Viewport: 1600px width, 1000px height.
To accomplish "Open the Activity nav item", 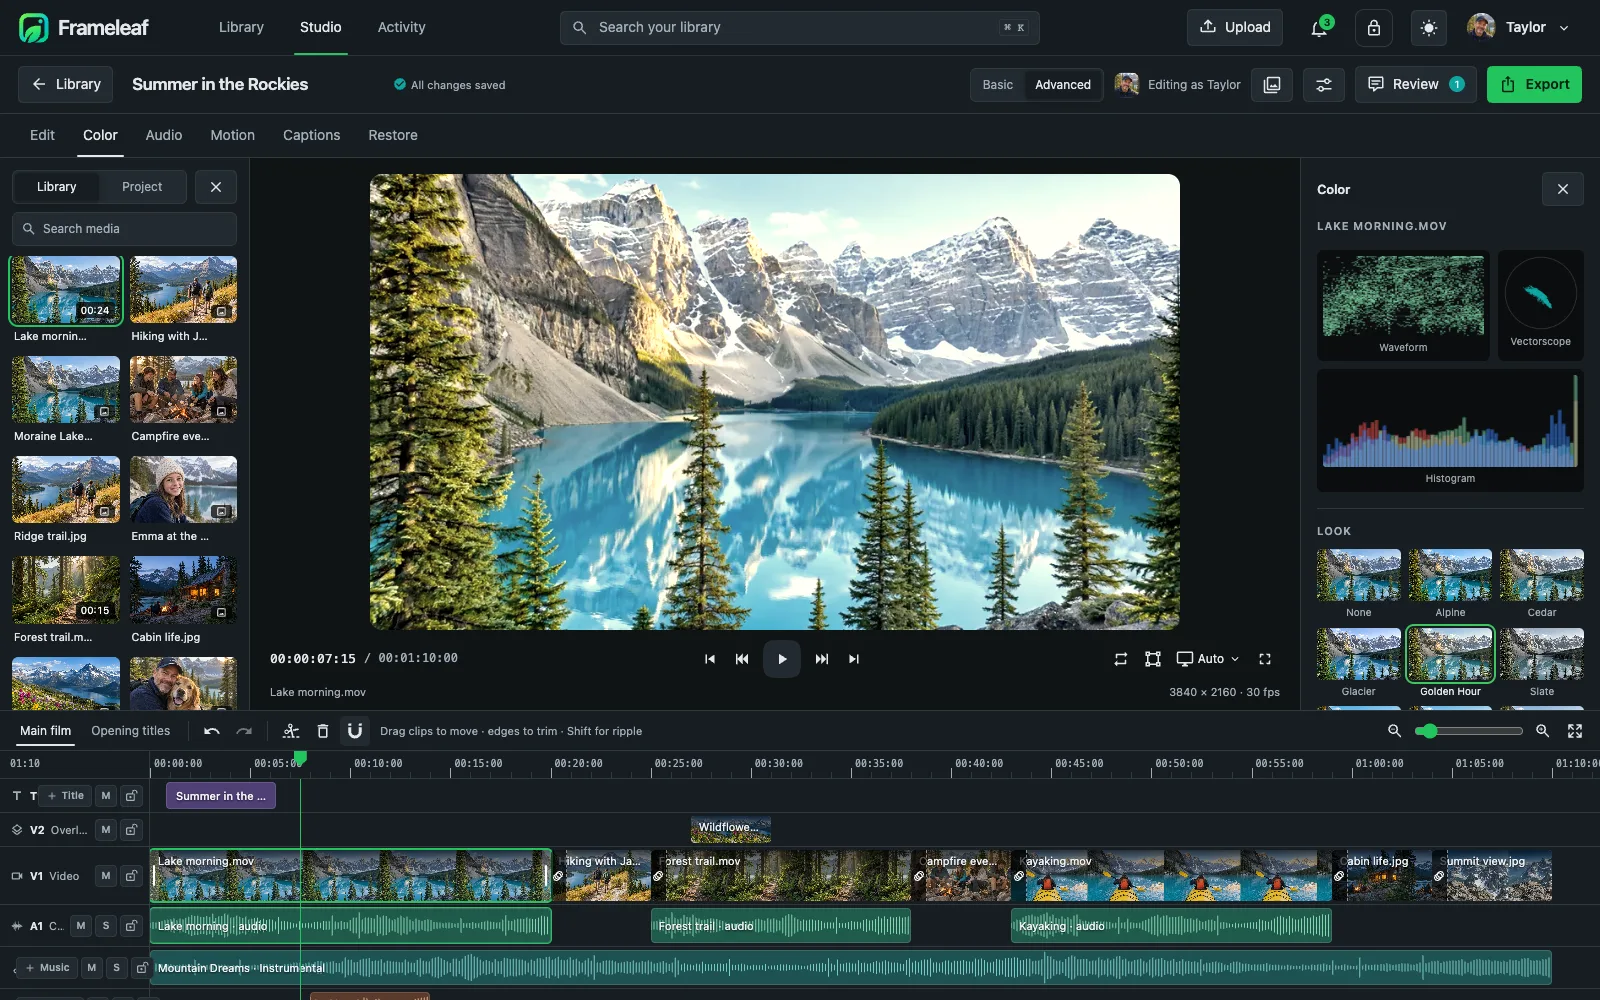I will [401, 28].
